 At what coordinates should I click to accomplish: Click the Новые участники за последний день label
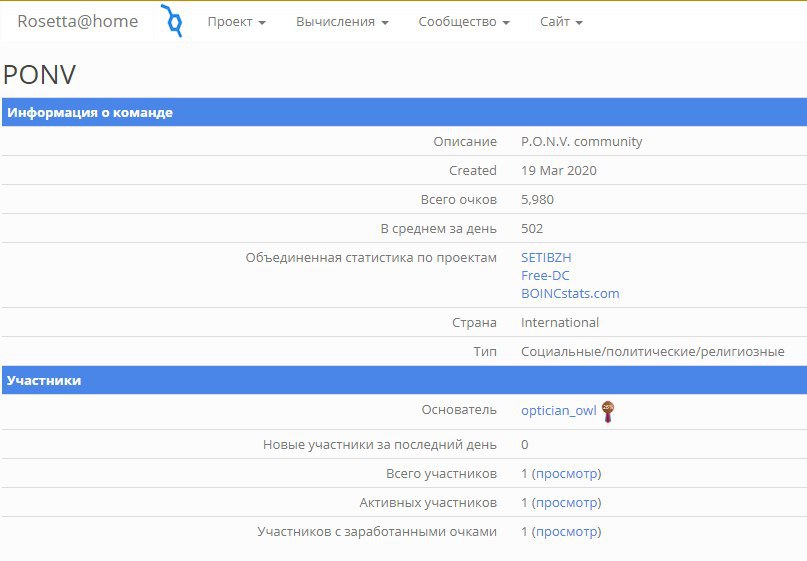click(380, 445)
